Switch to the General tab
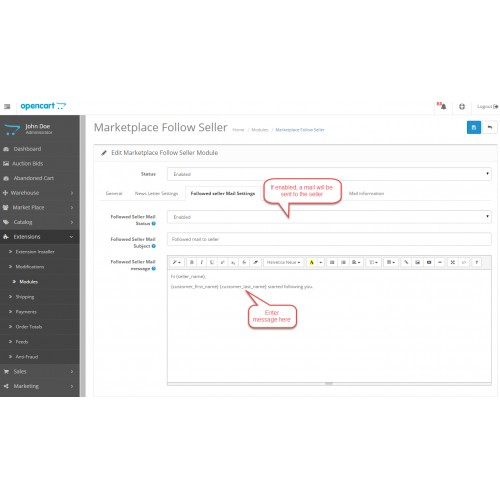The image size is (500, 500). [x=114, y=193]
